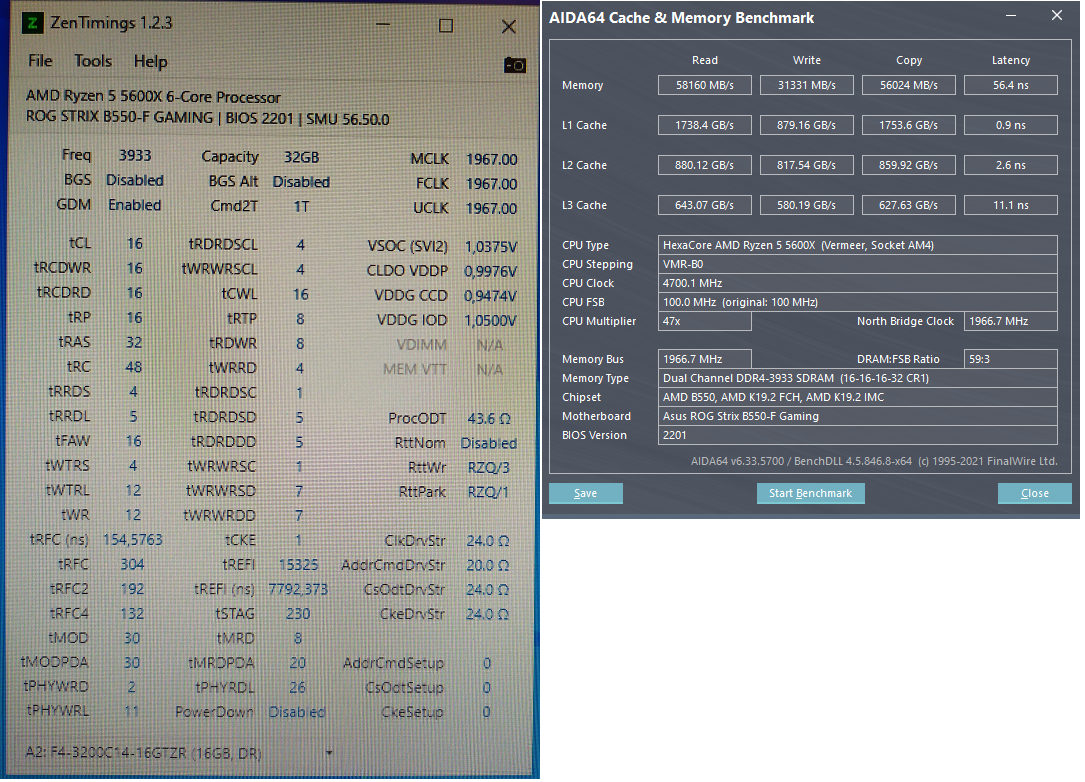
Task: Click North Bridge Clock field 1966.7 MHz
Action: [1010, 321]
